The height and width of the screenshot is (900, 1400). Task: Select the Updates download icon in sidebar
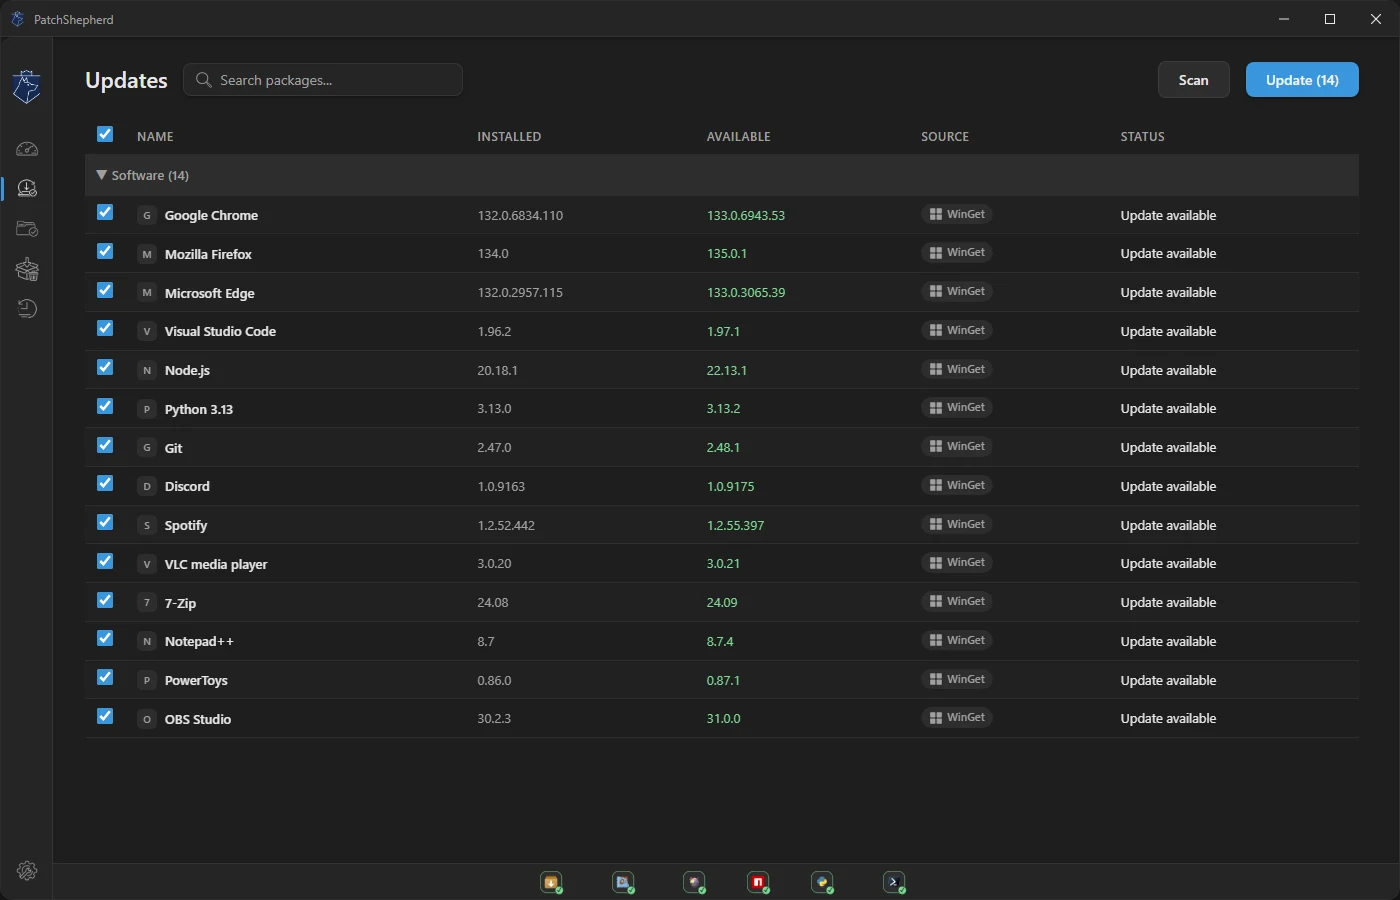[x=27, y=188]
